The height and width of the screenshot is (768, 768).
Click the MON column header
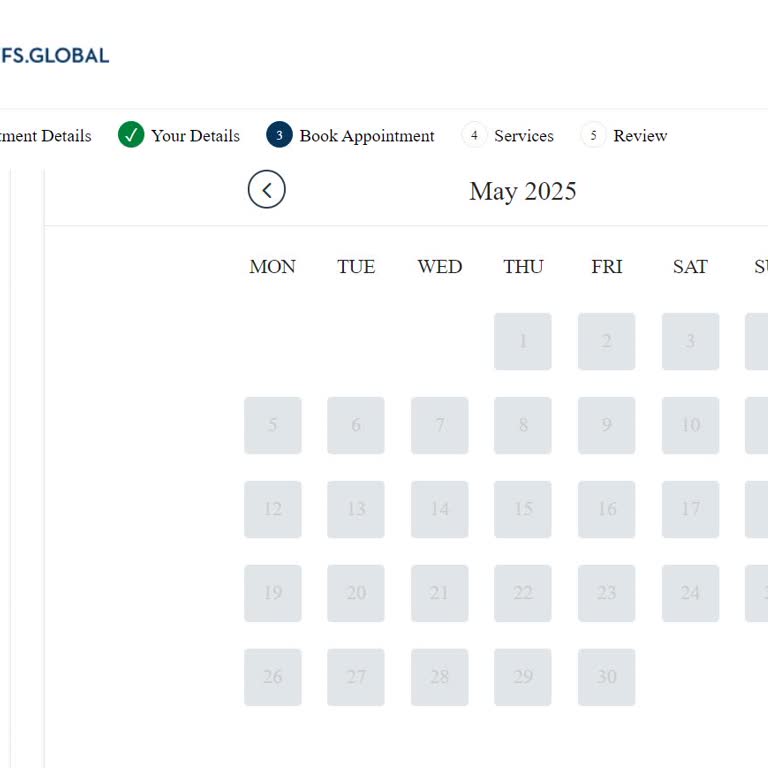pos(272,267)
